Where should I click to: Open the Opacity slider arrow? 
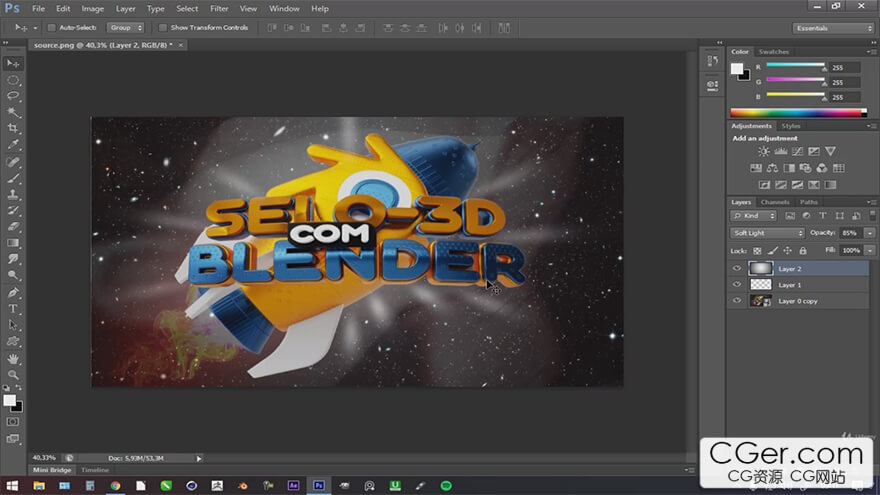pyautogui.click(x=869, y=233)
